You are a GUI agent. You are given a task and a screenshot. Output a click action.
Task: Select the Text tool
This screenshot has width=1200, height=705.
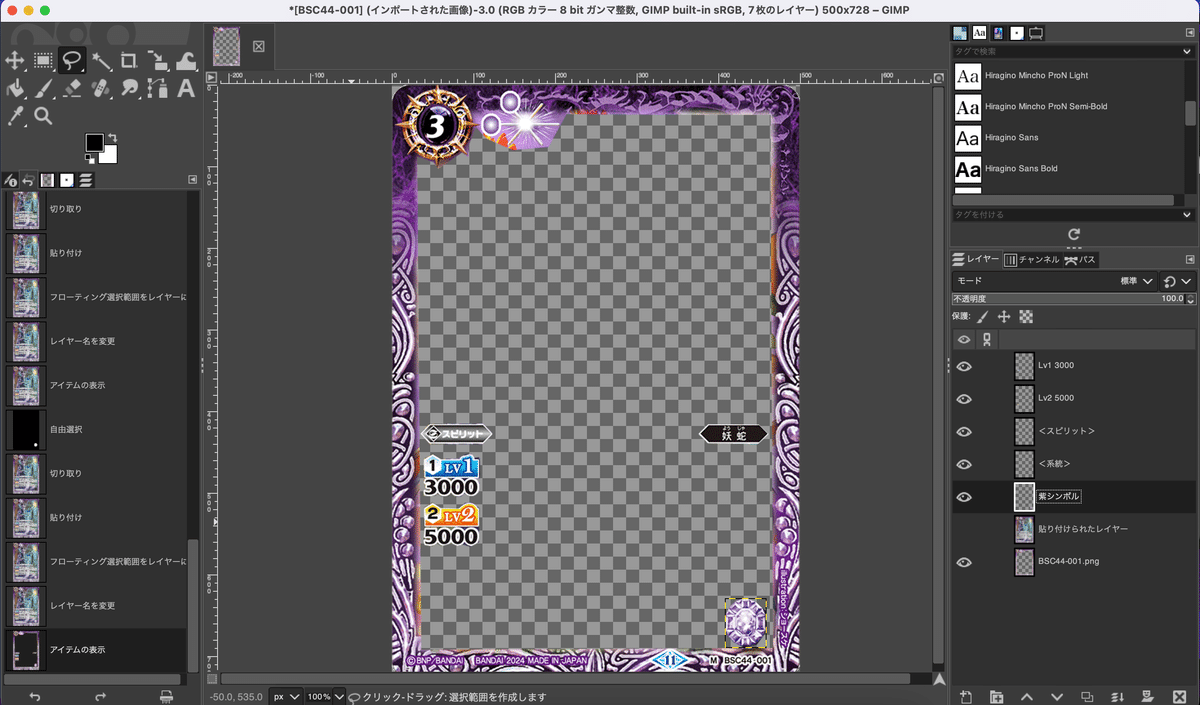click(186, 89)
